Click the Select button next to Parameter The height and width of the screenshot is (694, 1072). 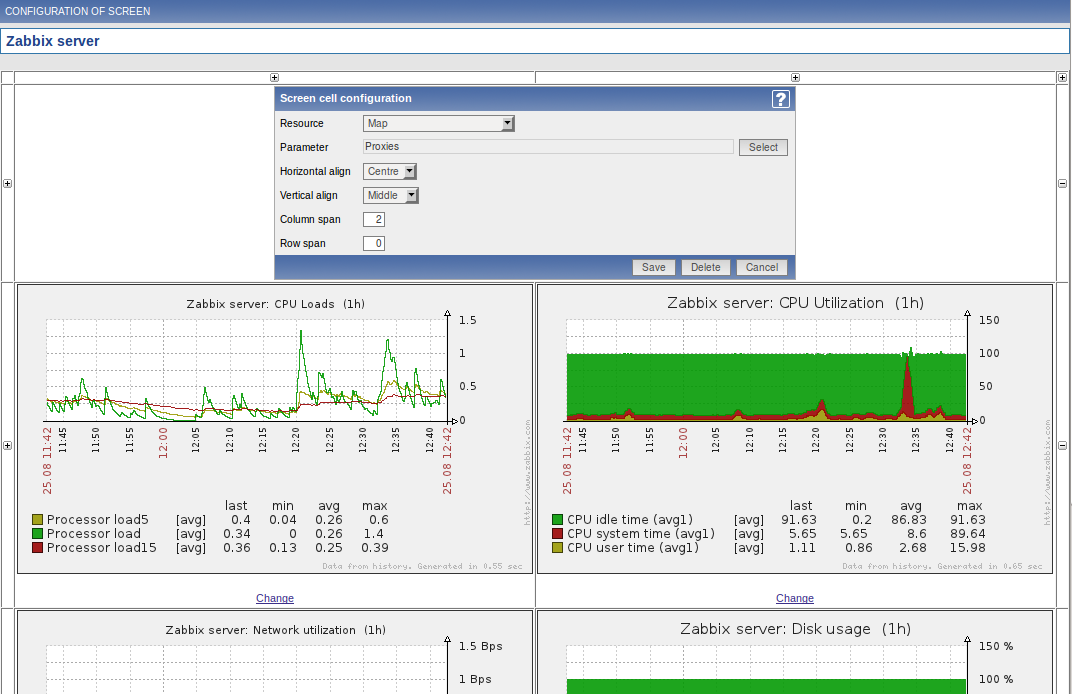[x=763, y=147]
